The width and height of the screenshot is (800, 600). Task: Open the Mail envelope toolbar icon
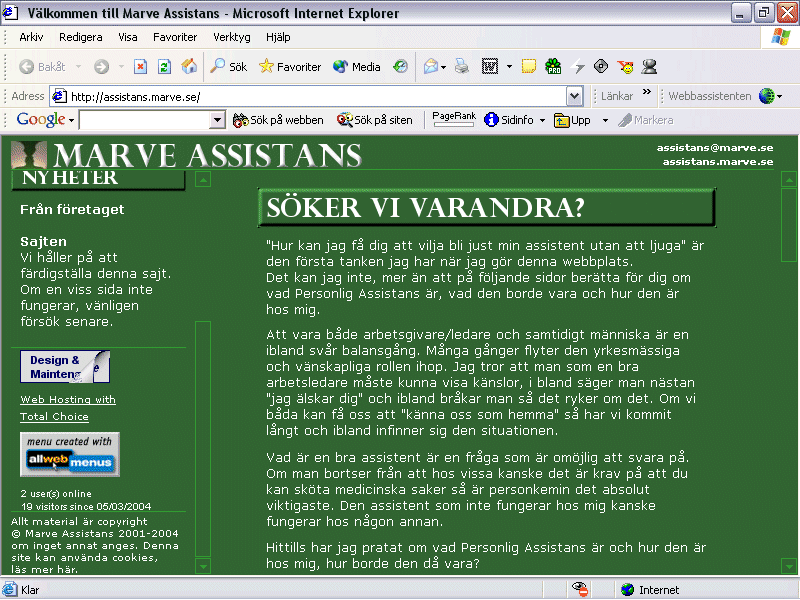click(431, 67)
